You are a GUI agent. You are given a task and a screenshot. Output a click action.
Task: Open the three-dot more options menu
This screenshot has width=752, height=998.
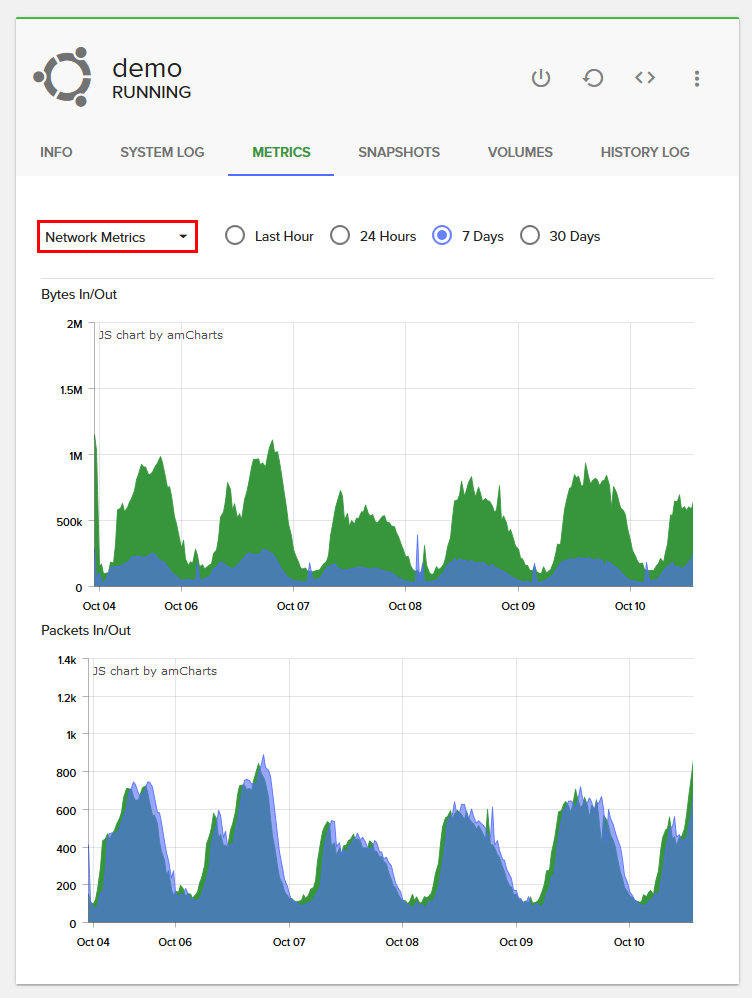[697, 78]
